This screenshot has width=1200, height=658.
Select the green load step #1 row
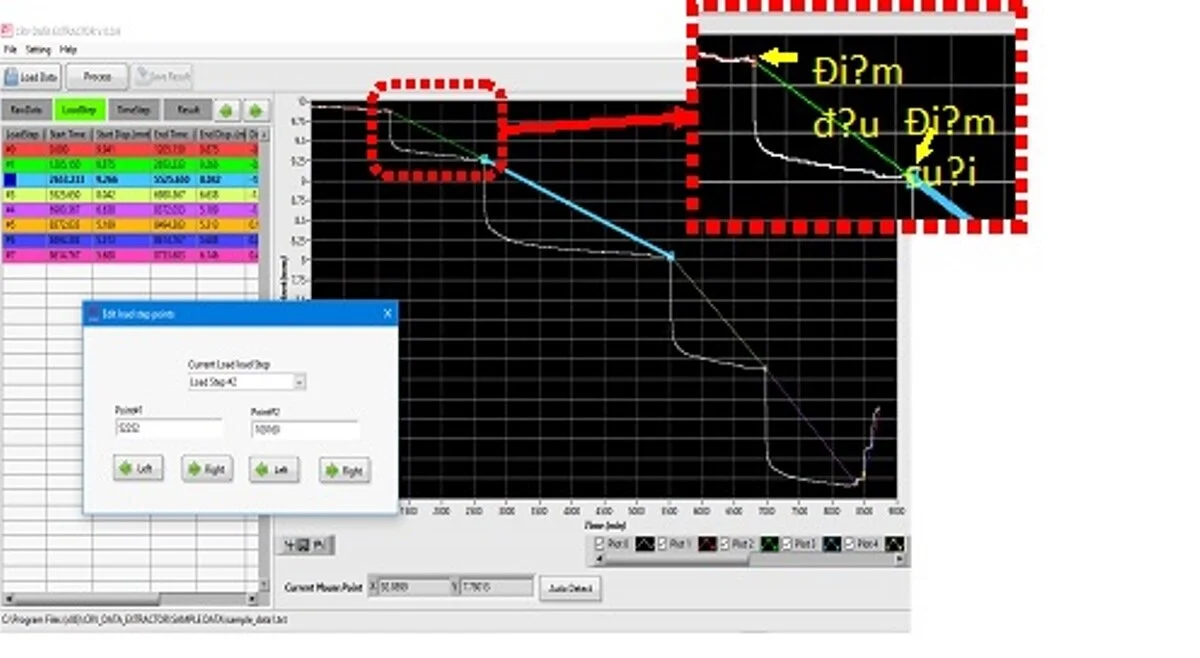(x=130, y=163)
